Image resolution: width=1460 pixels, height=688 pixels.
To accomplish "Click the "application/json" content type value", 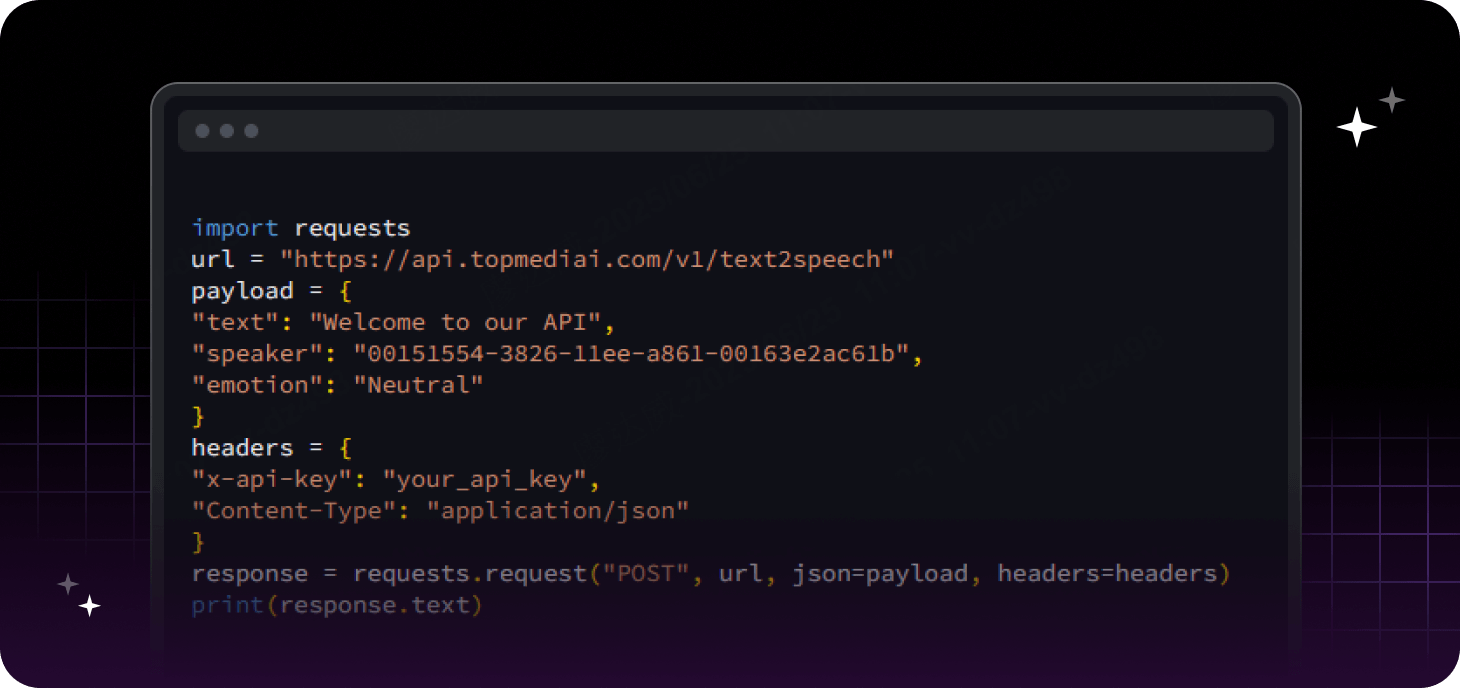I will [558, 511].
